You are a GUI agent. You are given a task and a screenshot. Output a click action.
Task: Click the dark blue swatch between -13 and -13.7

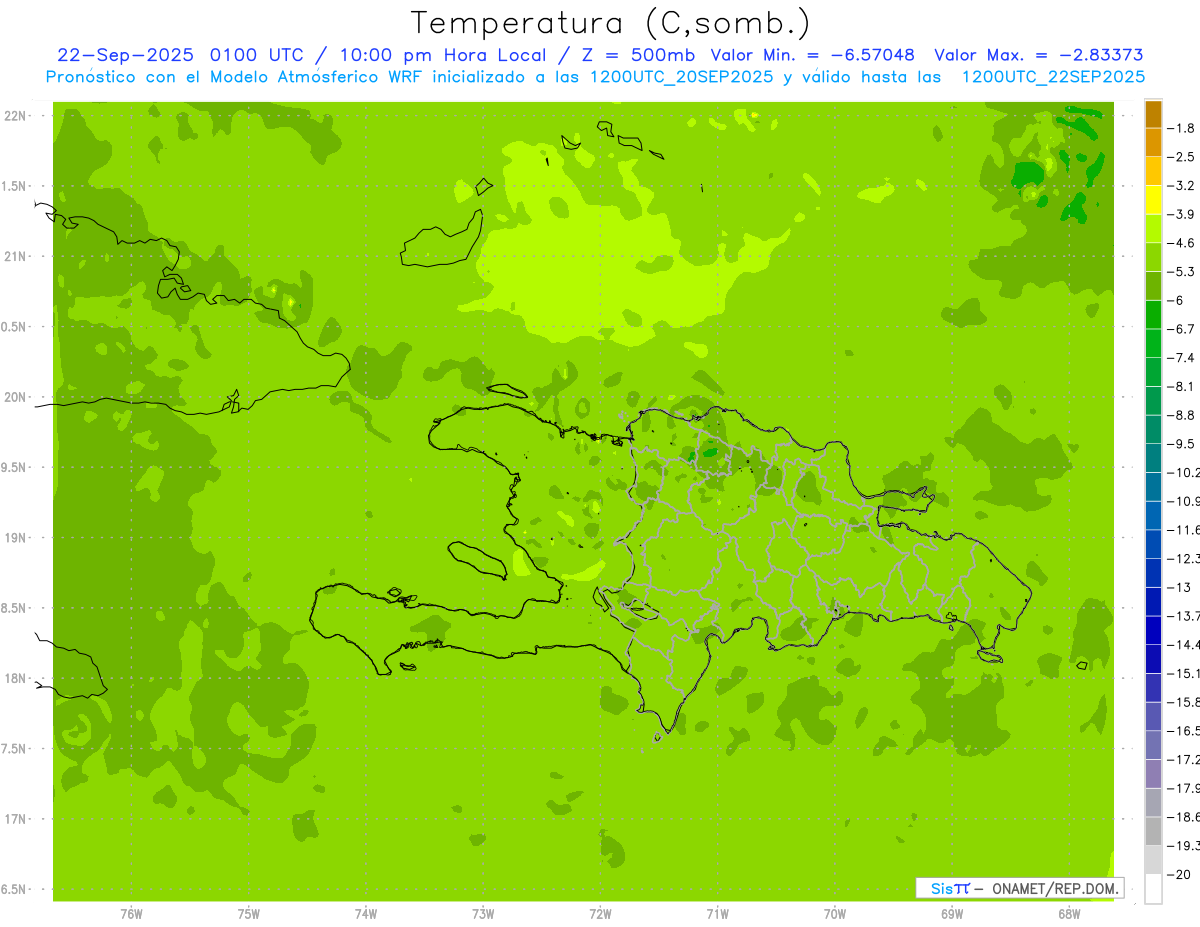coord(1153,602)
